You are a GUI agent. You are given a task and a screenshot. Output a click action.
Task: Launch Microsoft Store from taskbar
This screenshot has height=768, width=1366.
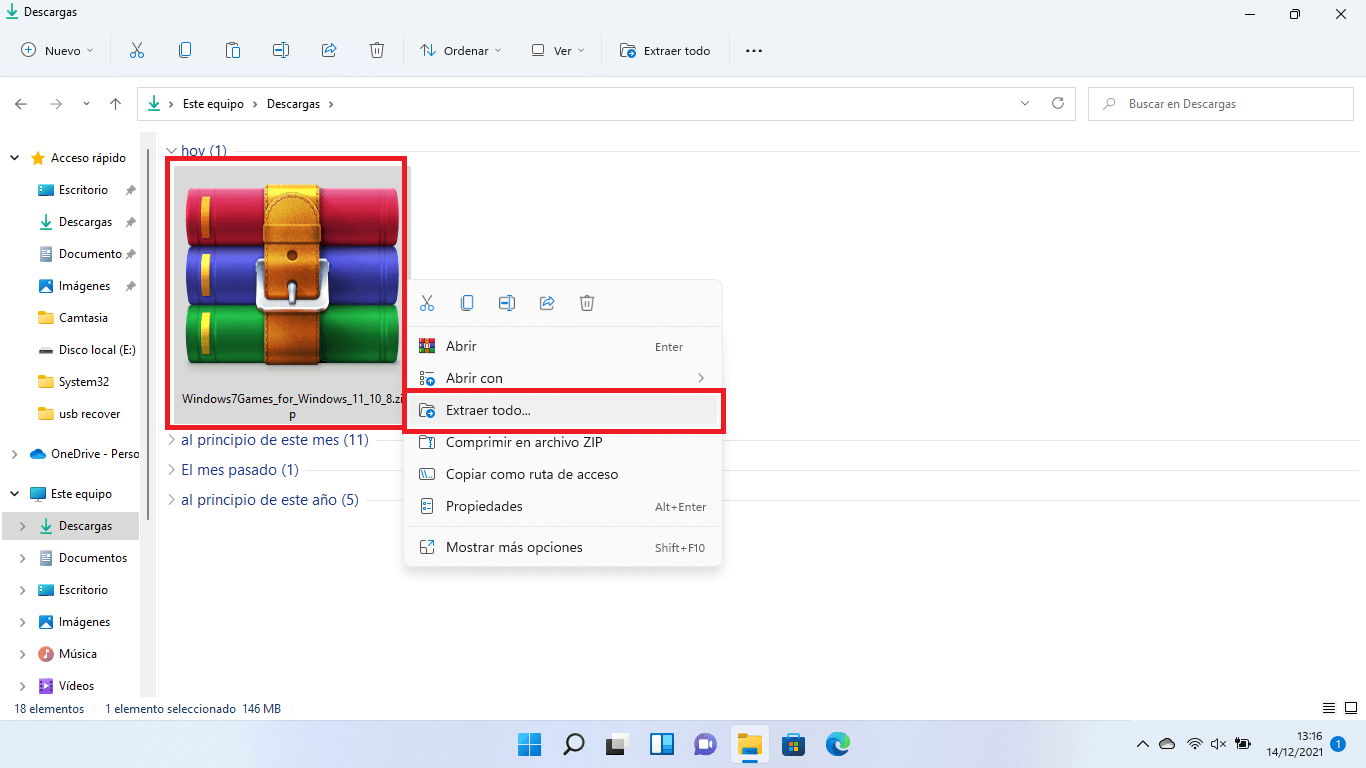tap(794, 744)
